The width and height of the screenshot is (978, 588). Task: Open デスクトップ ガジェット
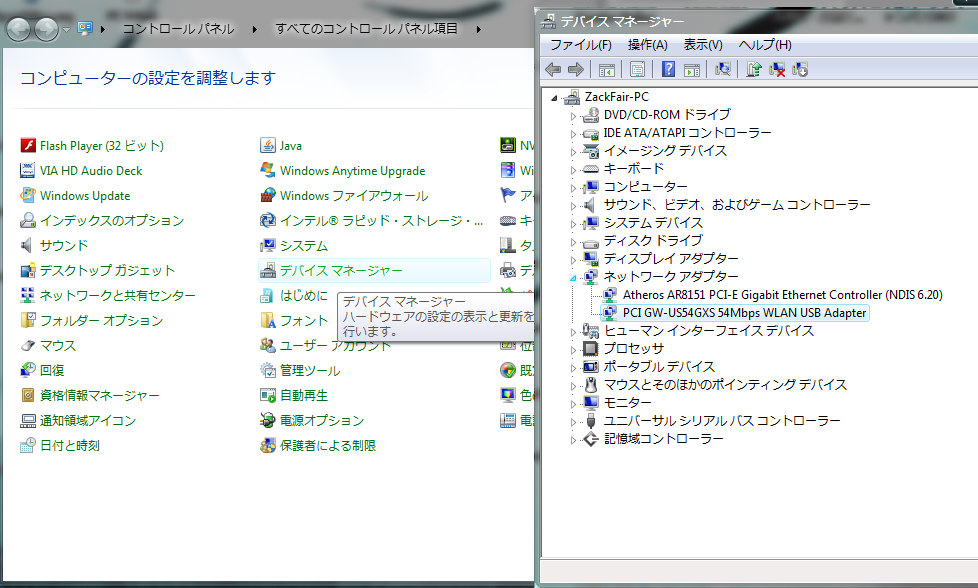coord(97,271)
